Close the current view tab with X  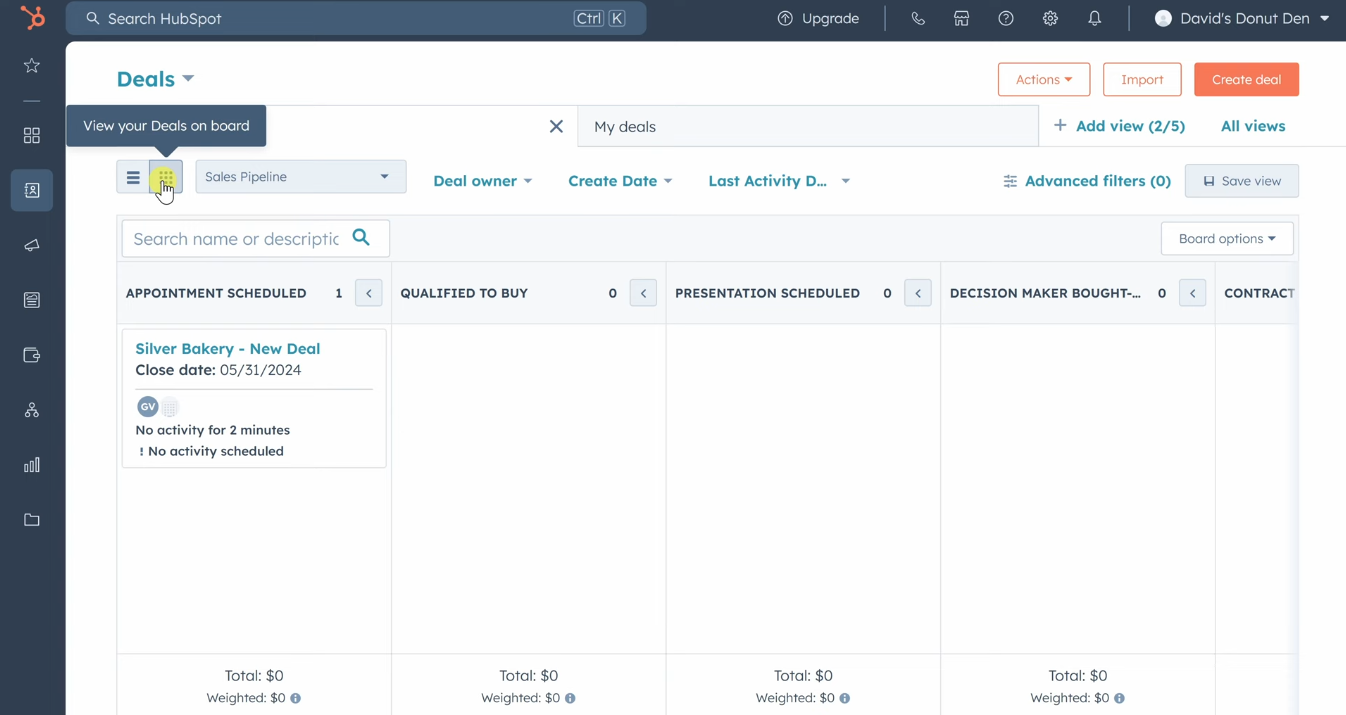pos(556,126)
